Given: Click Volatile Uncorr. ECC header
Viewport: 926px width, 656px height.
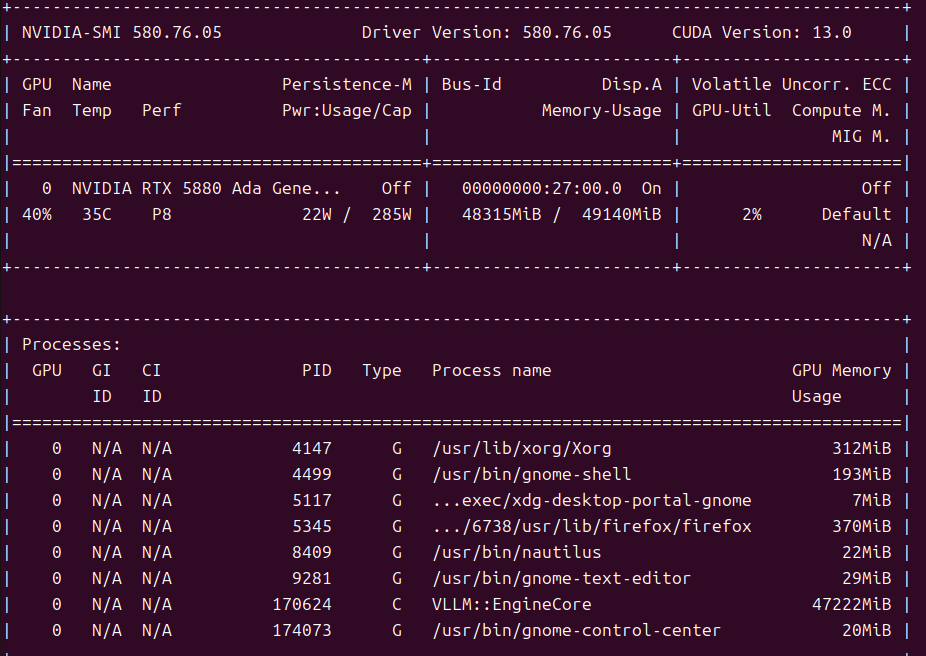Looking at the screenshot, I should [x=791, y=84].
